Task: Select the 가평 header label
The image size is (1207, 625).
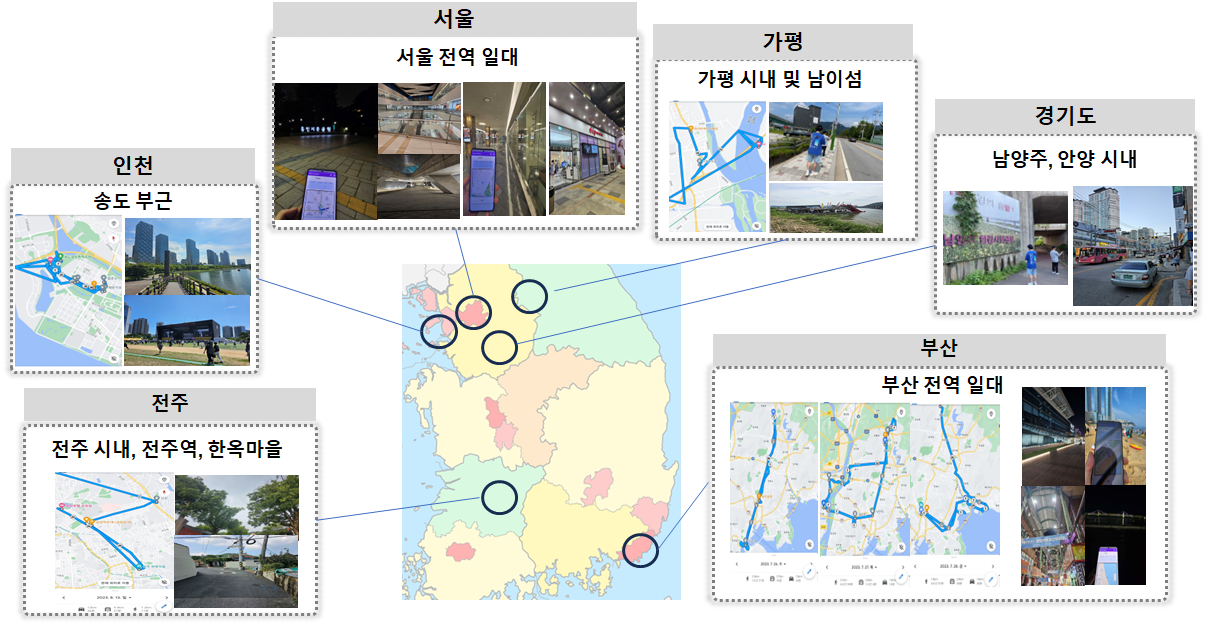Action: [783, 42]
